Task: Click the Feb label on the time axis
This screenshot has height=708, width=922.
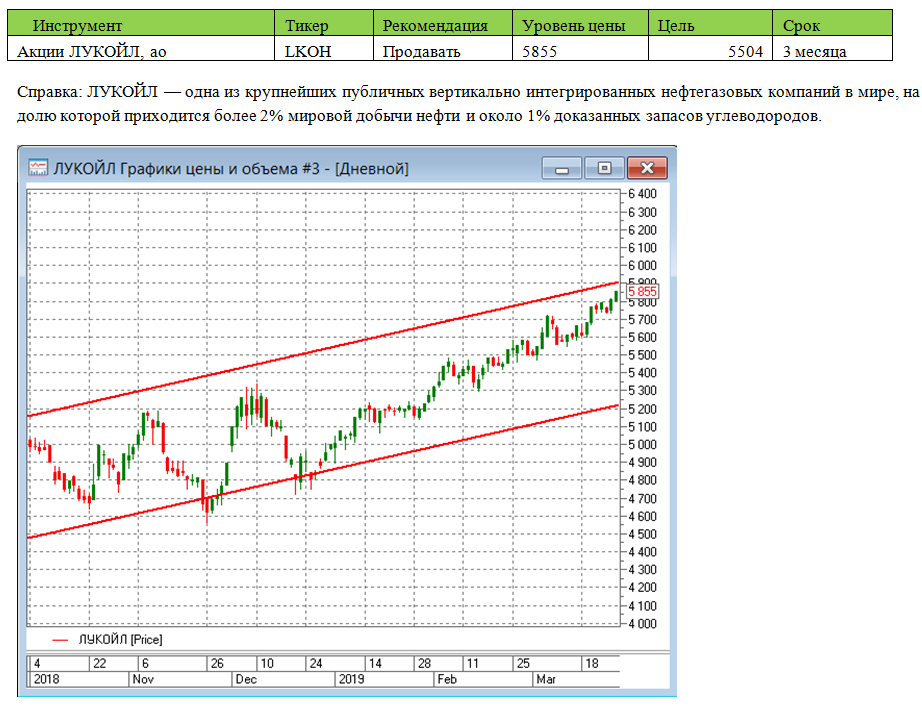Action: coord(448,679)
